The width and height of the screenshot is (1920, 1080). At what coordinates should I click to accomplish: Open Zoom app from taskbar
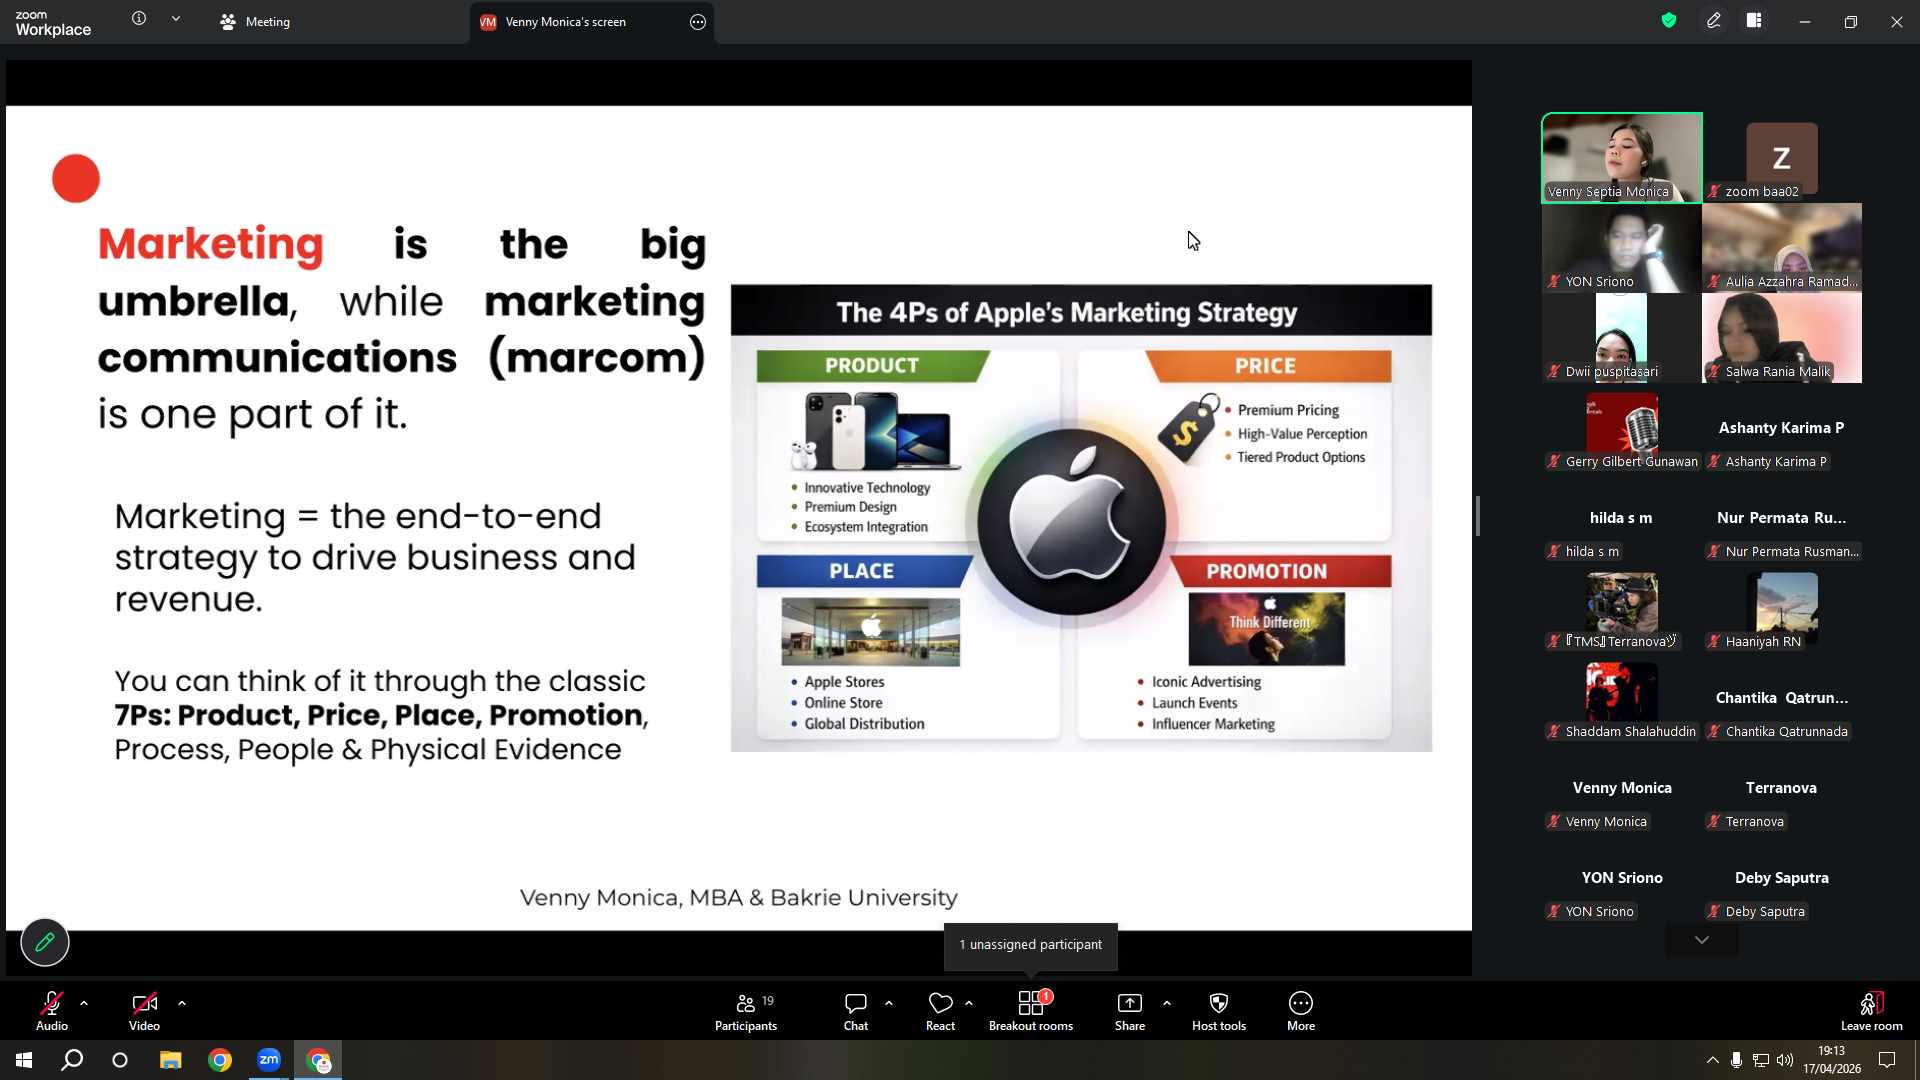tap(269, 1060)
